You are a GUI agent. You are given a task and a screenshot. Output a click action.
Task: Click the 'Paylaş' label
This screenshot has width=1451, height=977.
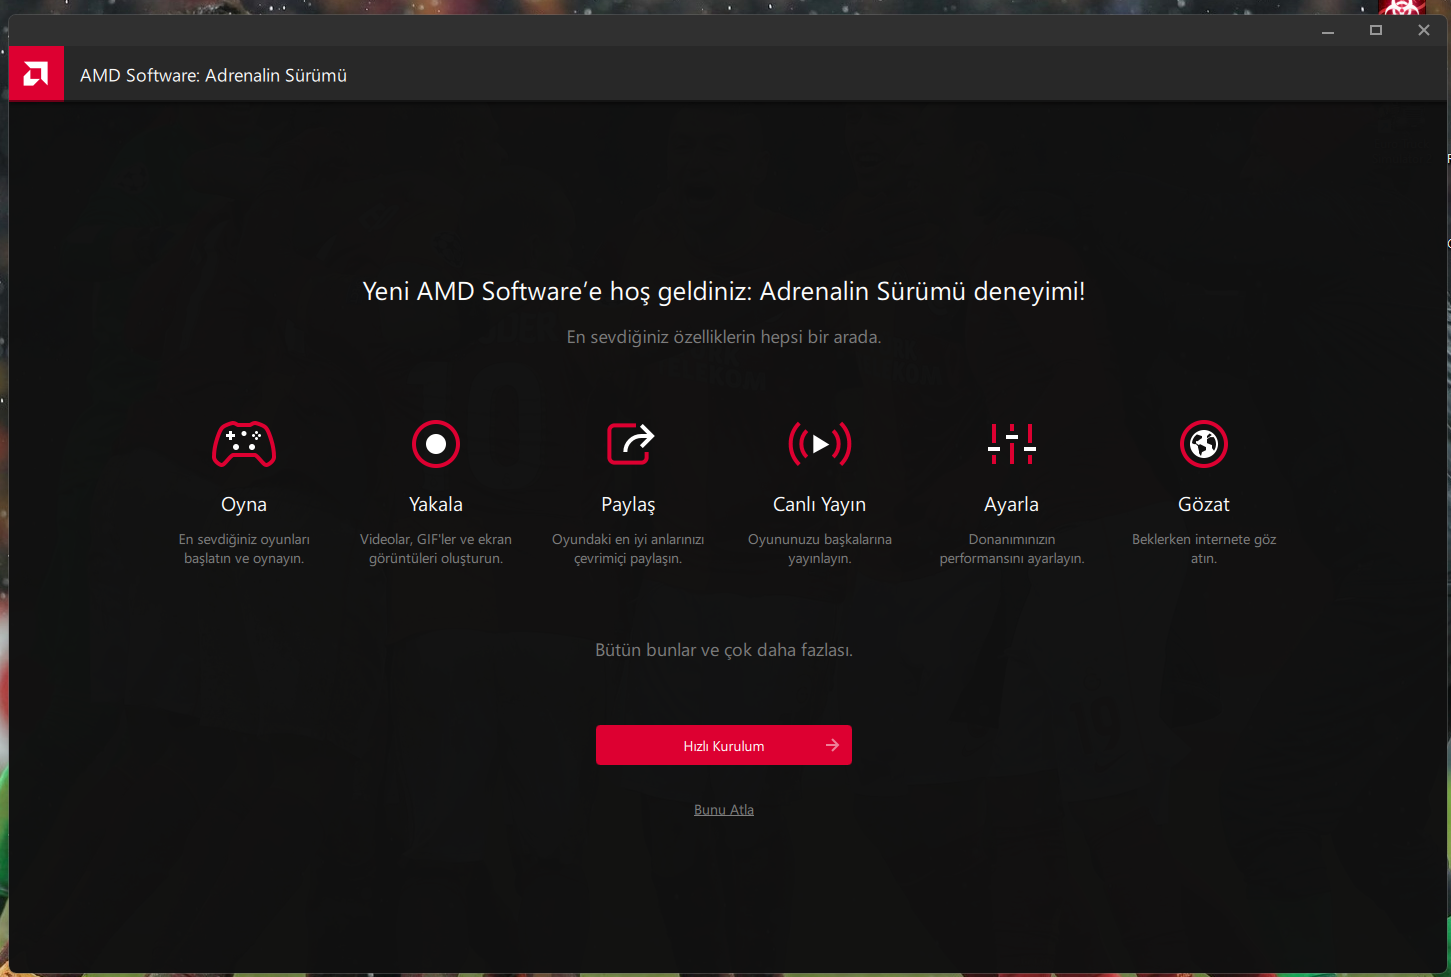[628, 505]
